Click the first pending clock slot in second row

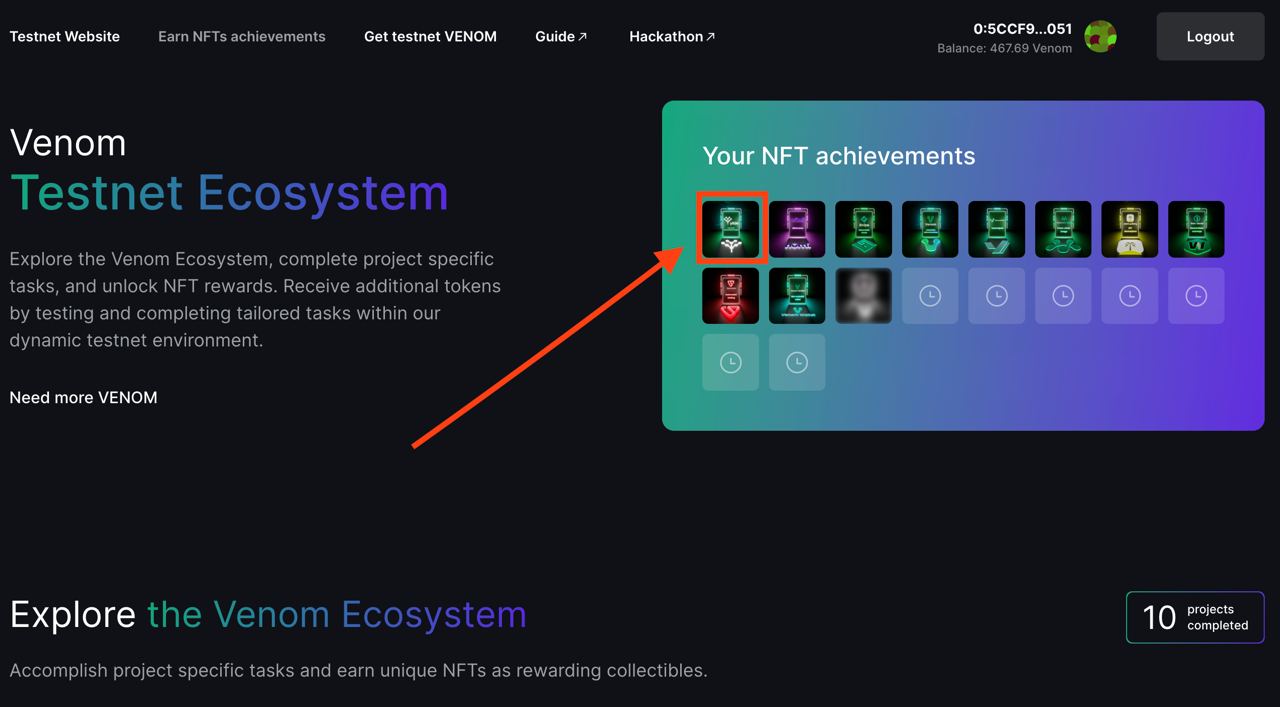click(930, 296)
